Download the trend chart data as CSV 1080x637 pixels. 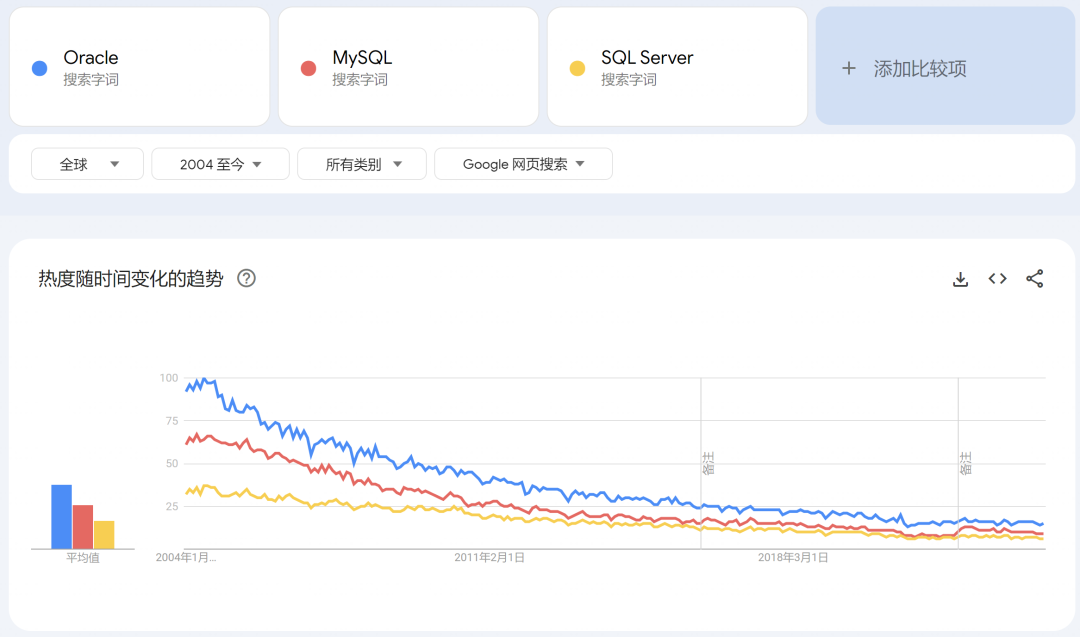tap(960, 279)
